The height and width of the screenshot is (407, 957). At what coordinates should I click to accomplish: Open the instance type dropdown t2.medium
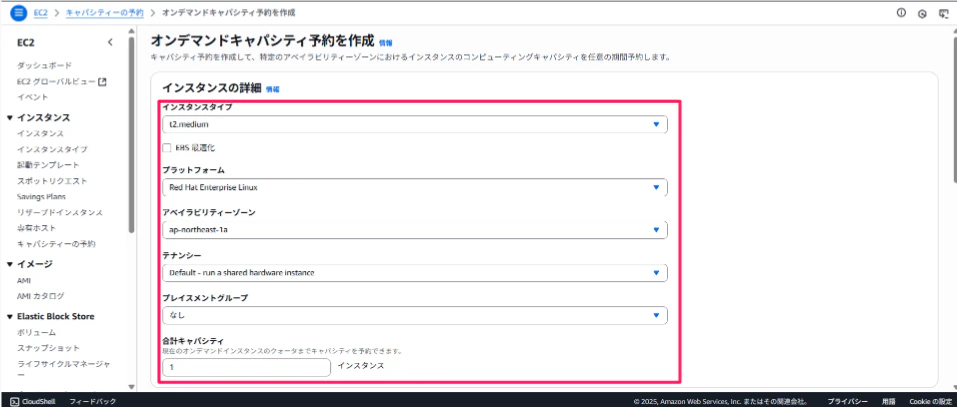pos(415,124)
